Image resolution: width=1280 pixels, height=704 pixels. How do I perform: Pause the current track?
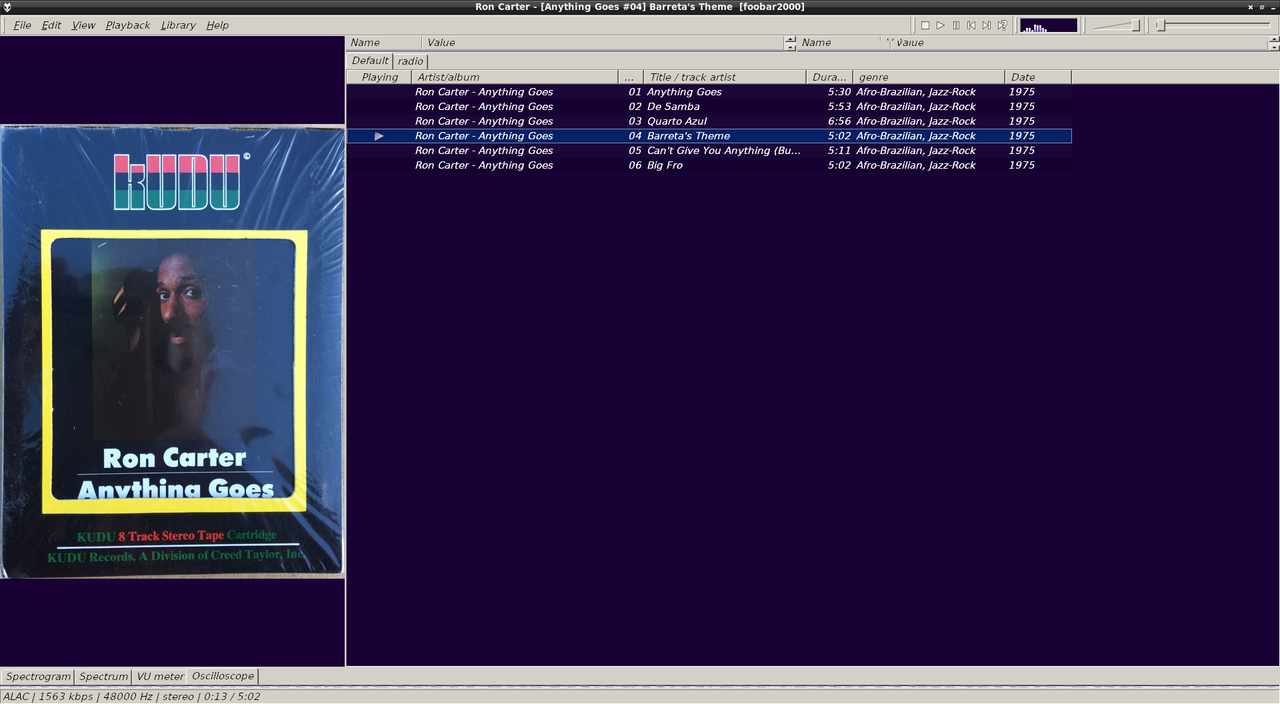click(x=956, y=25)
